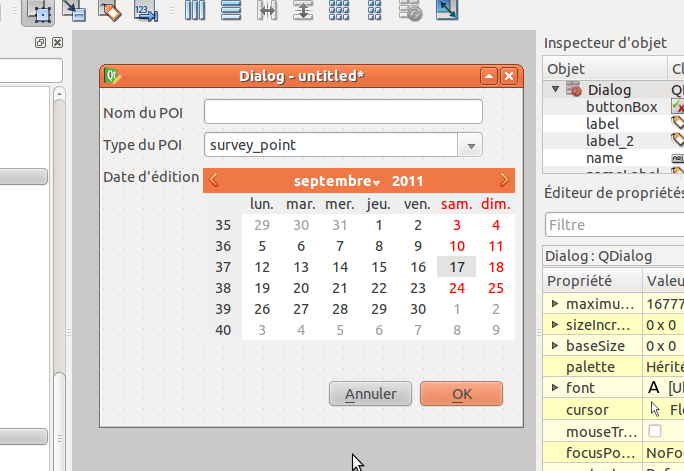The width and height of the screenshot is (684, 471).
Task: Expand the font property row
Action: (x=555, y=387)
